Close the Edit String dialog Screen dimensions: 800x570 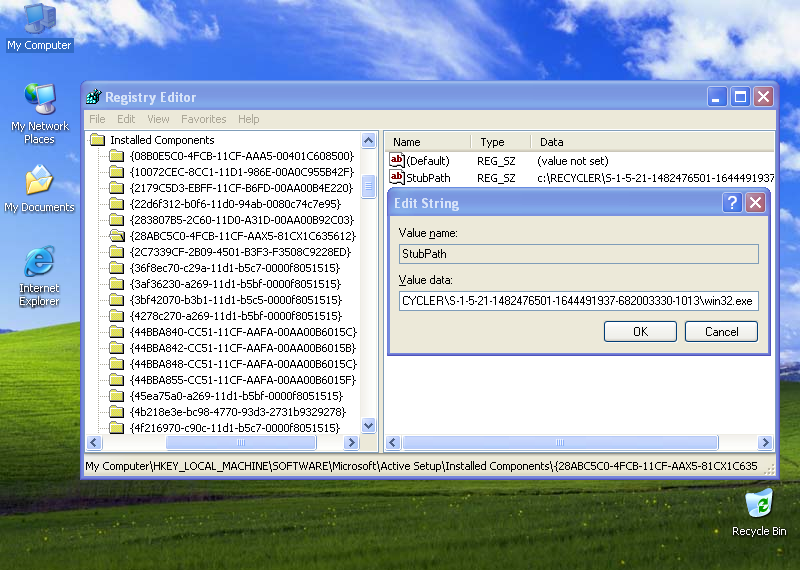[755, 203]
